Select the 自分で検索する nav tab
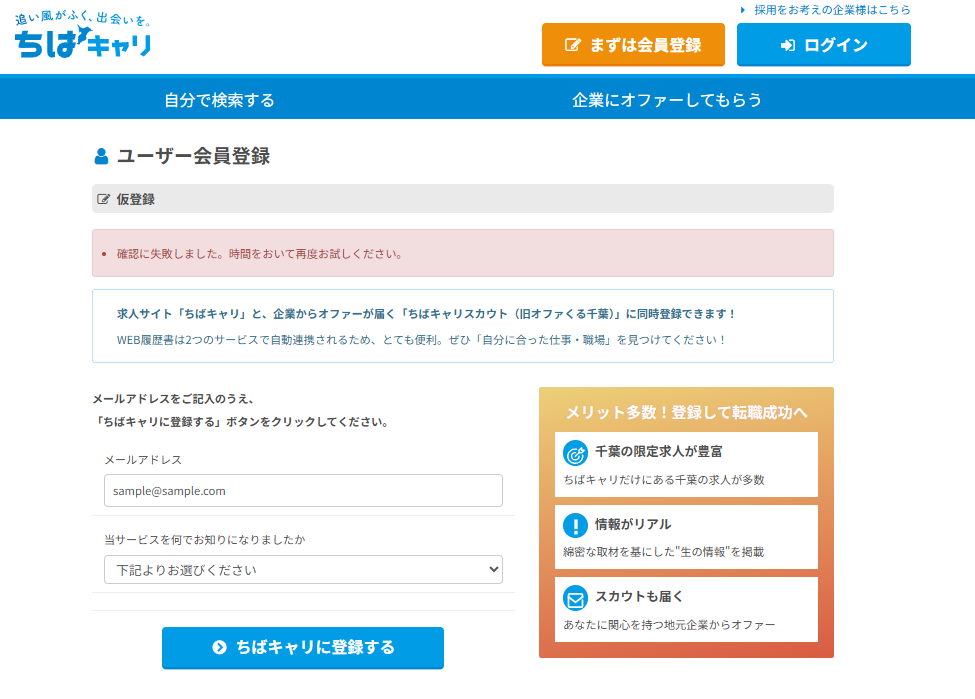The image size is (975, 699). [219, 100]
